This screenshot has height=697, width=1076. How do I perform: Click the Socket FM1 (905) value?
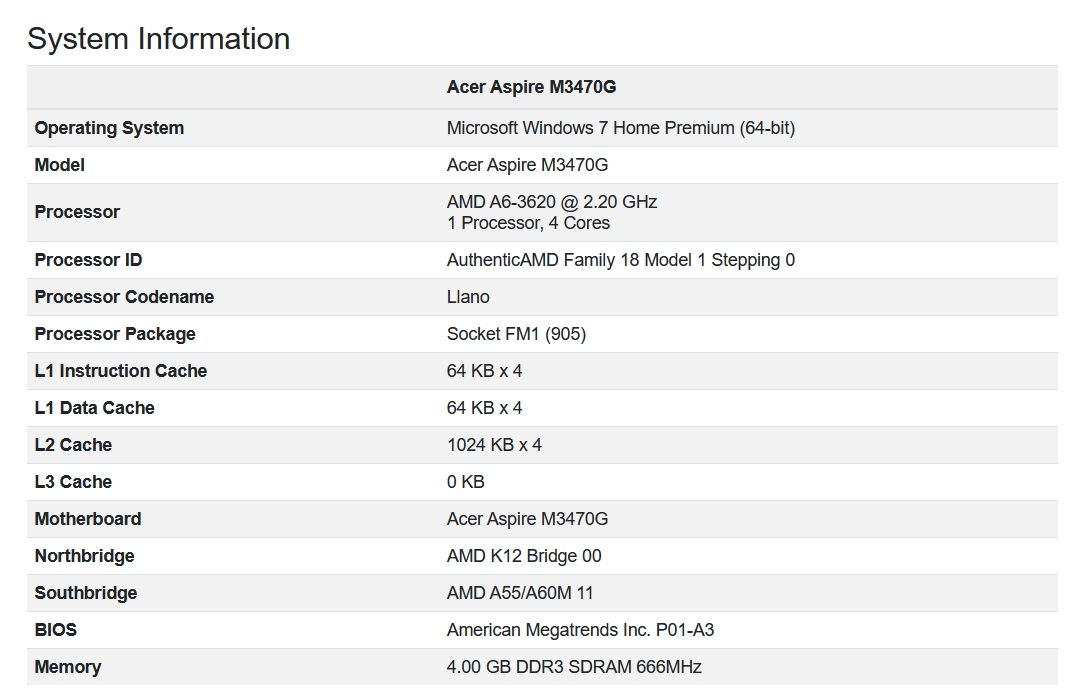pyautogui.click(x=516, y=334)
